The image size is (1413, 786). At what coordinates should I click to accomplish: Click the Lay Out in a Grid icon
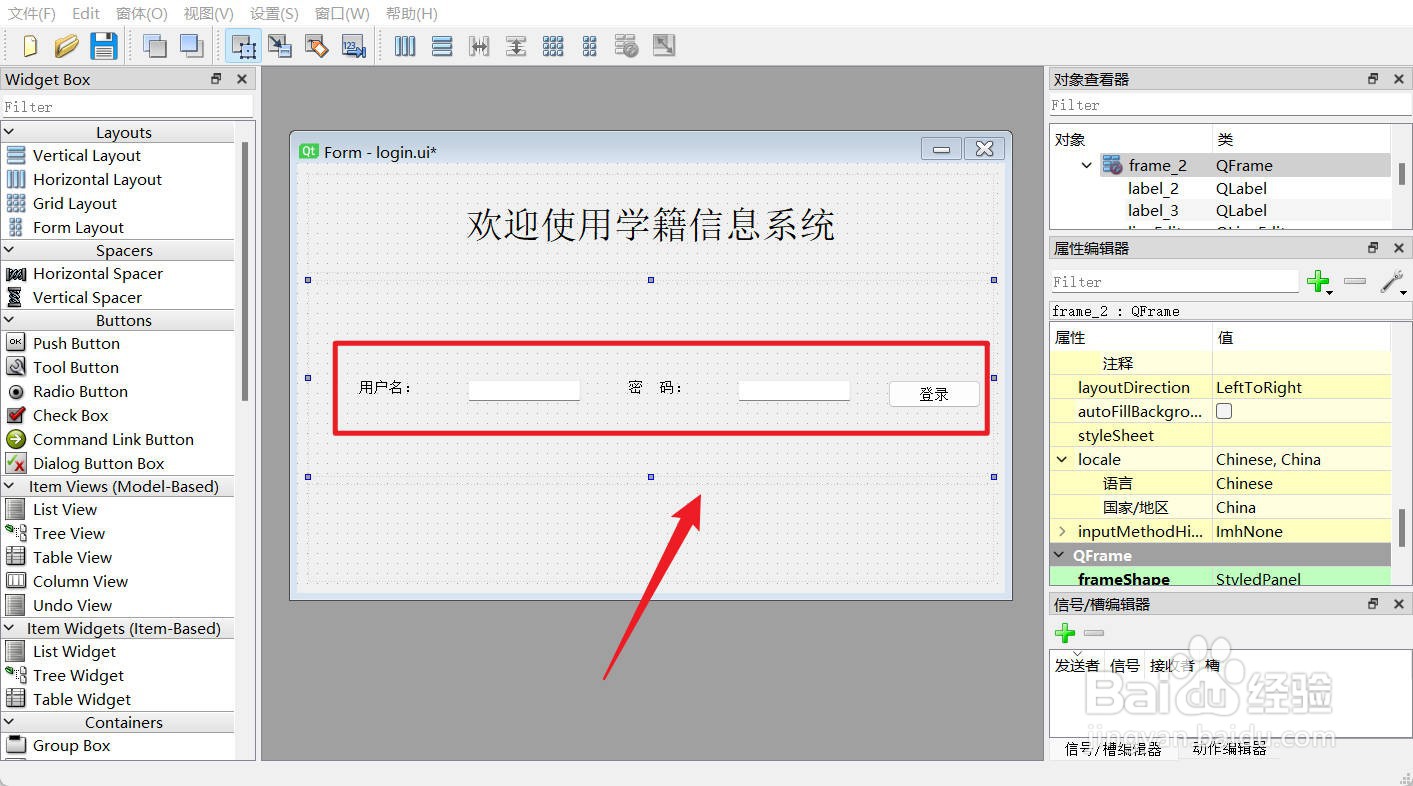pos(553,45)
